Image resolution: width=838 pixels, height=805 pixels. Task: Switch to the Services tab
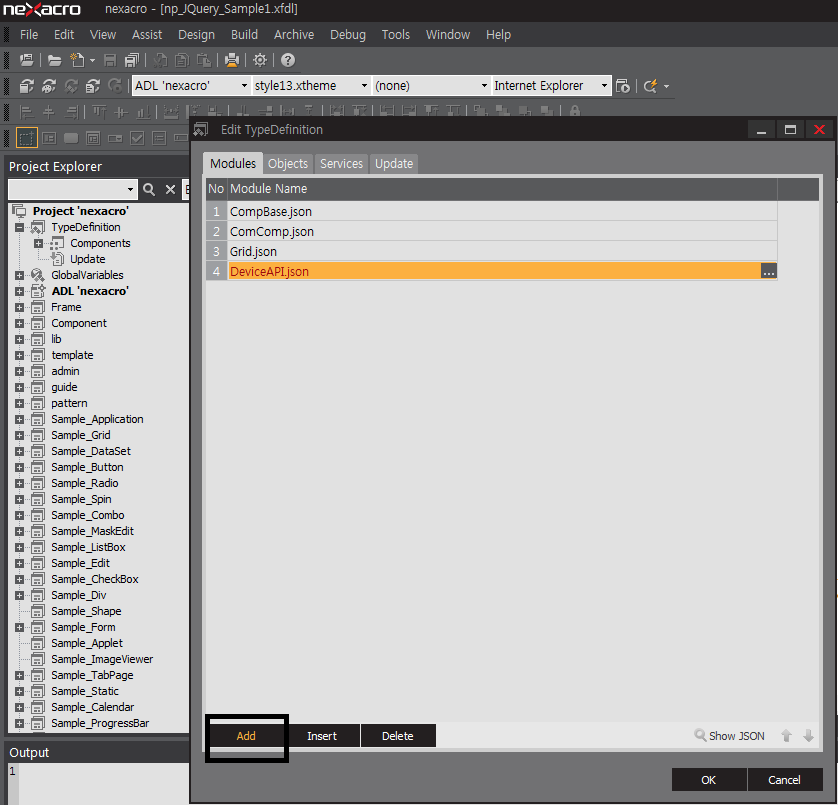click(x=341, y=164)
